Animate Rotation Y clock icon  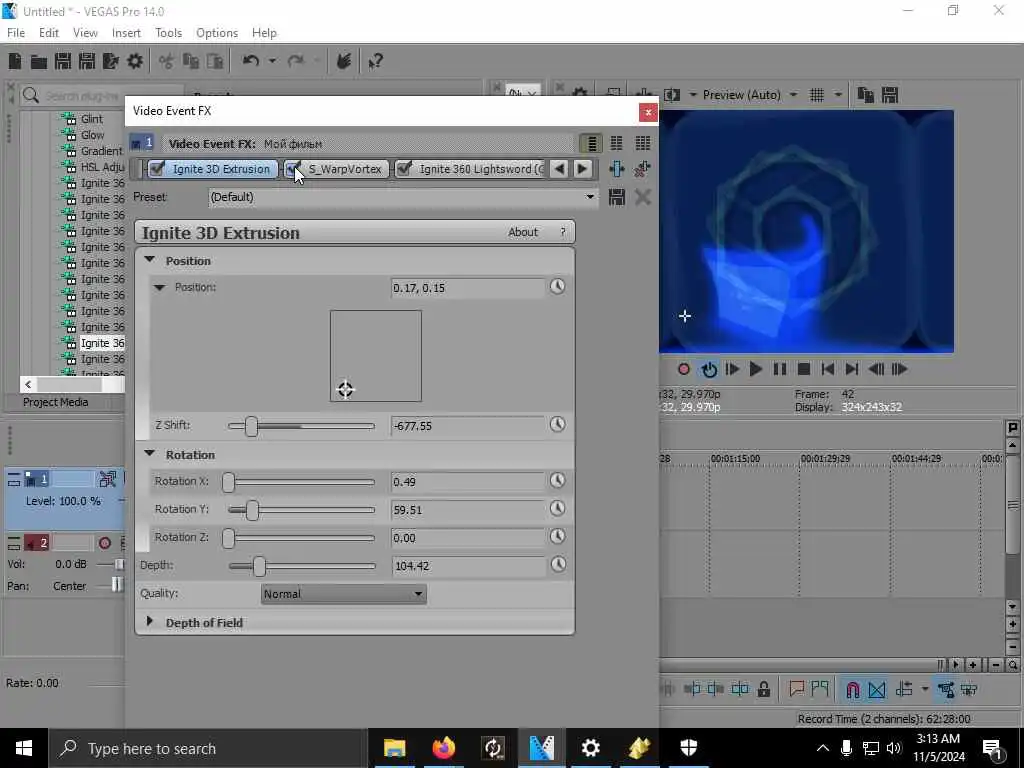tap(557, 509)
